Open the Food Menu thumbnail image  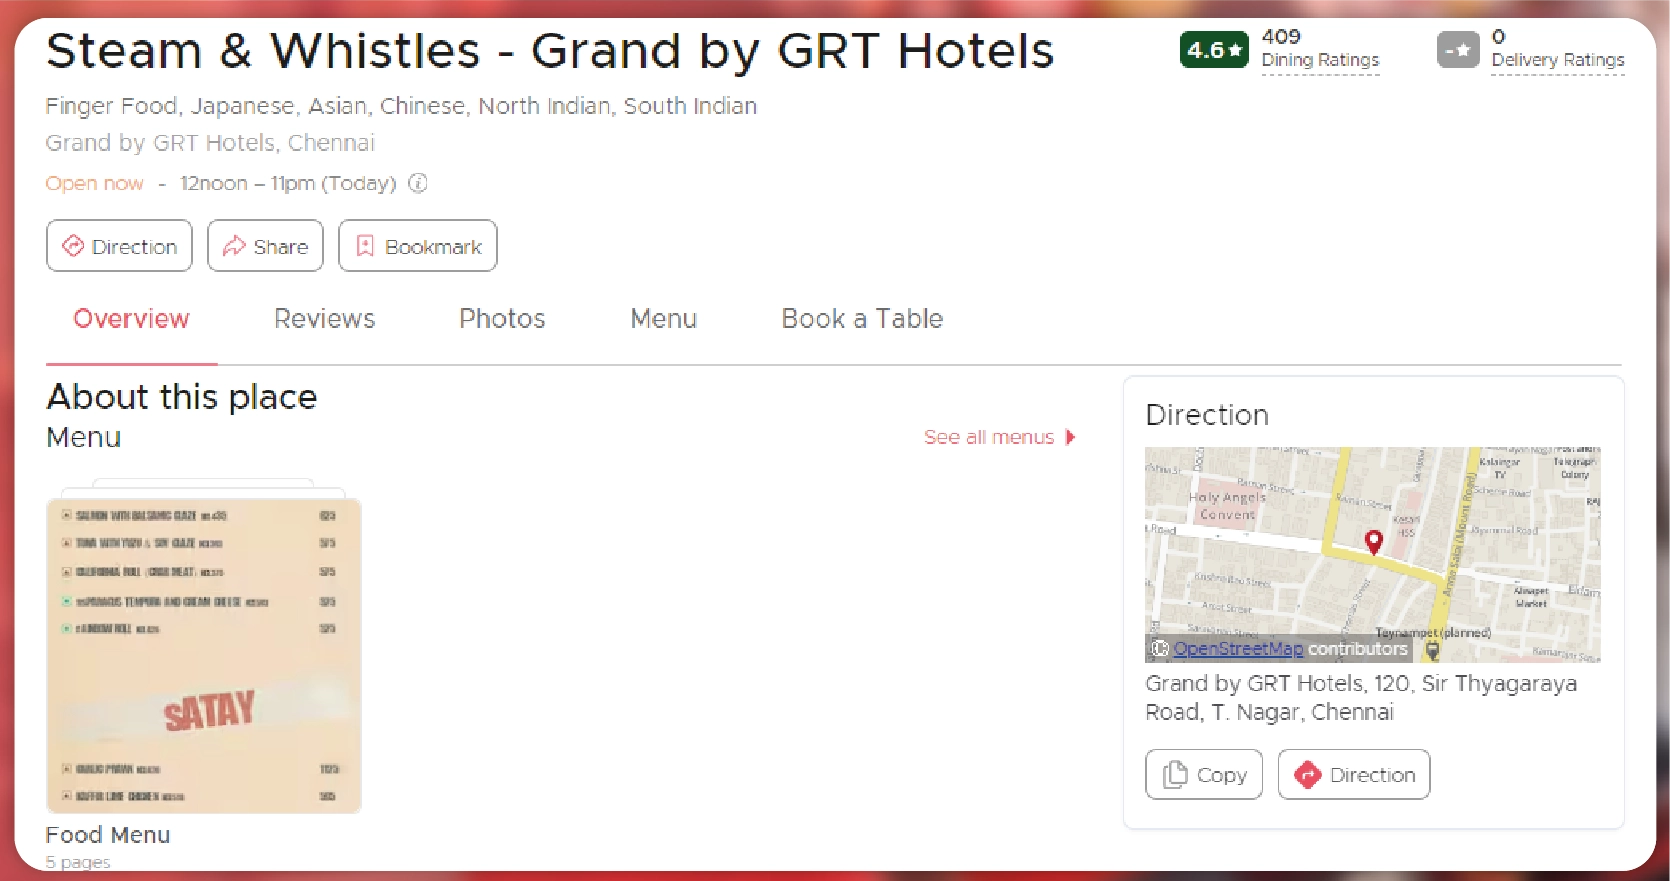(x=204, y=656)
